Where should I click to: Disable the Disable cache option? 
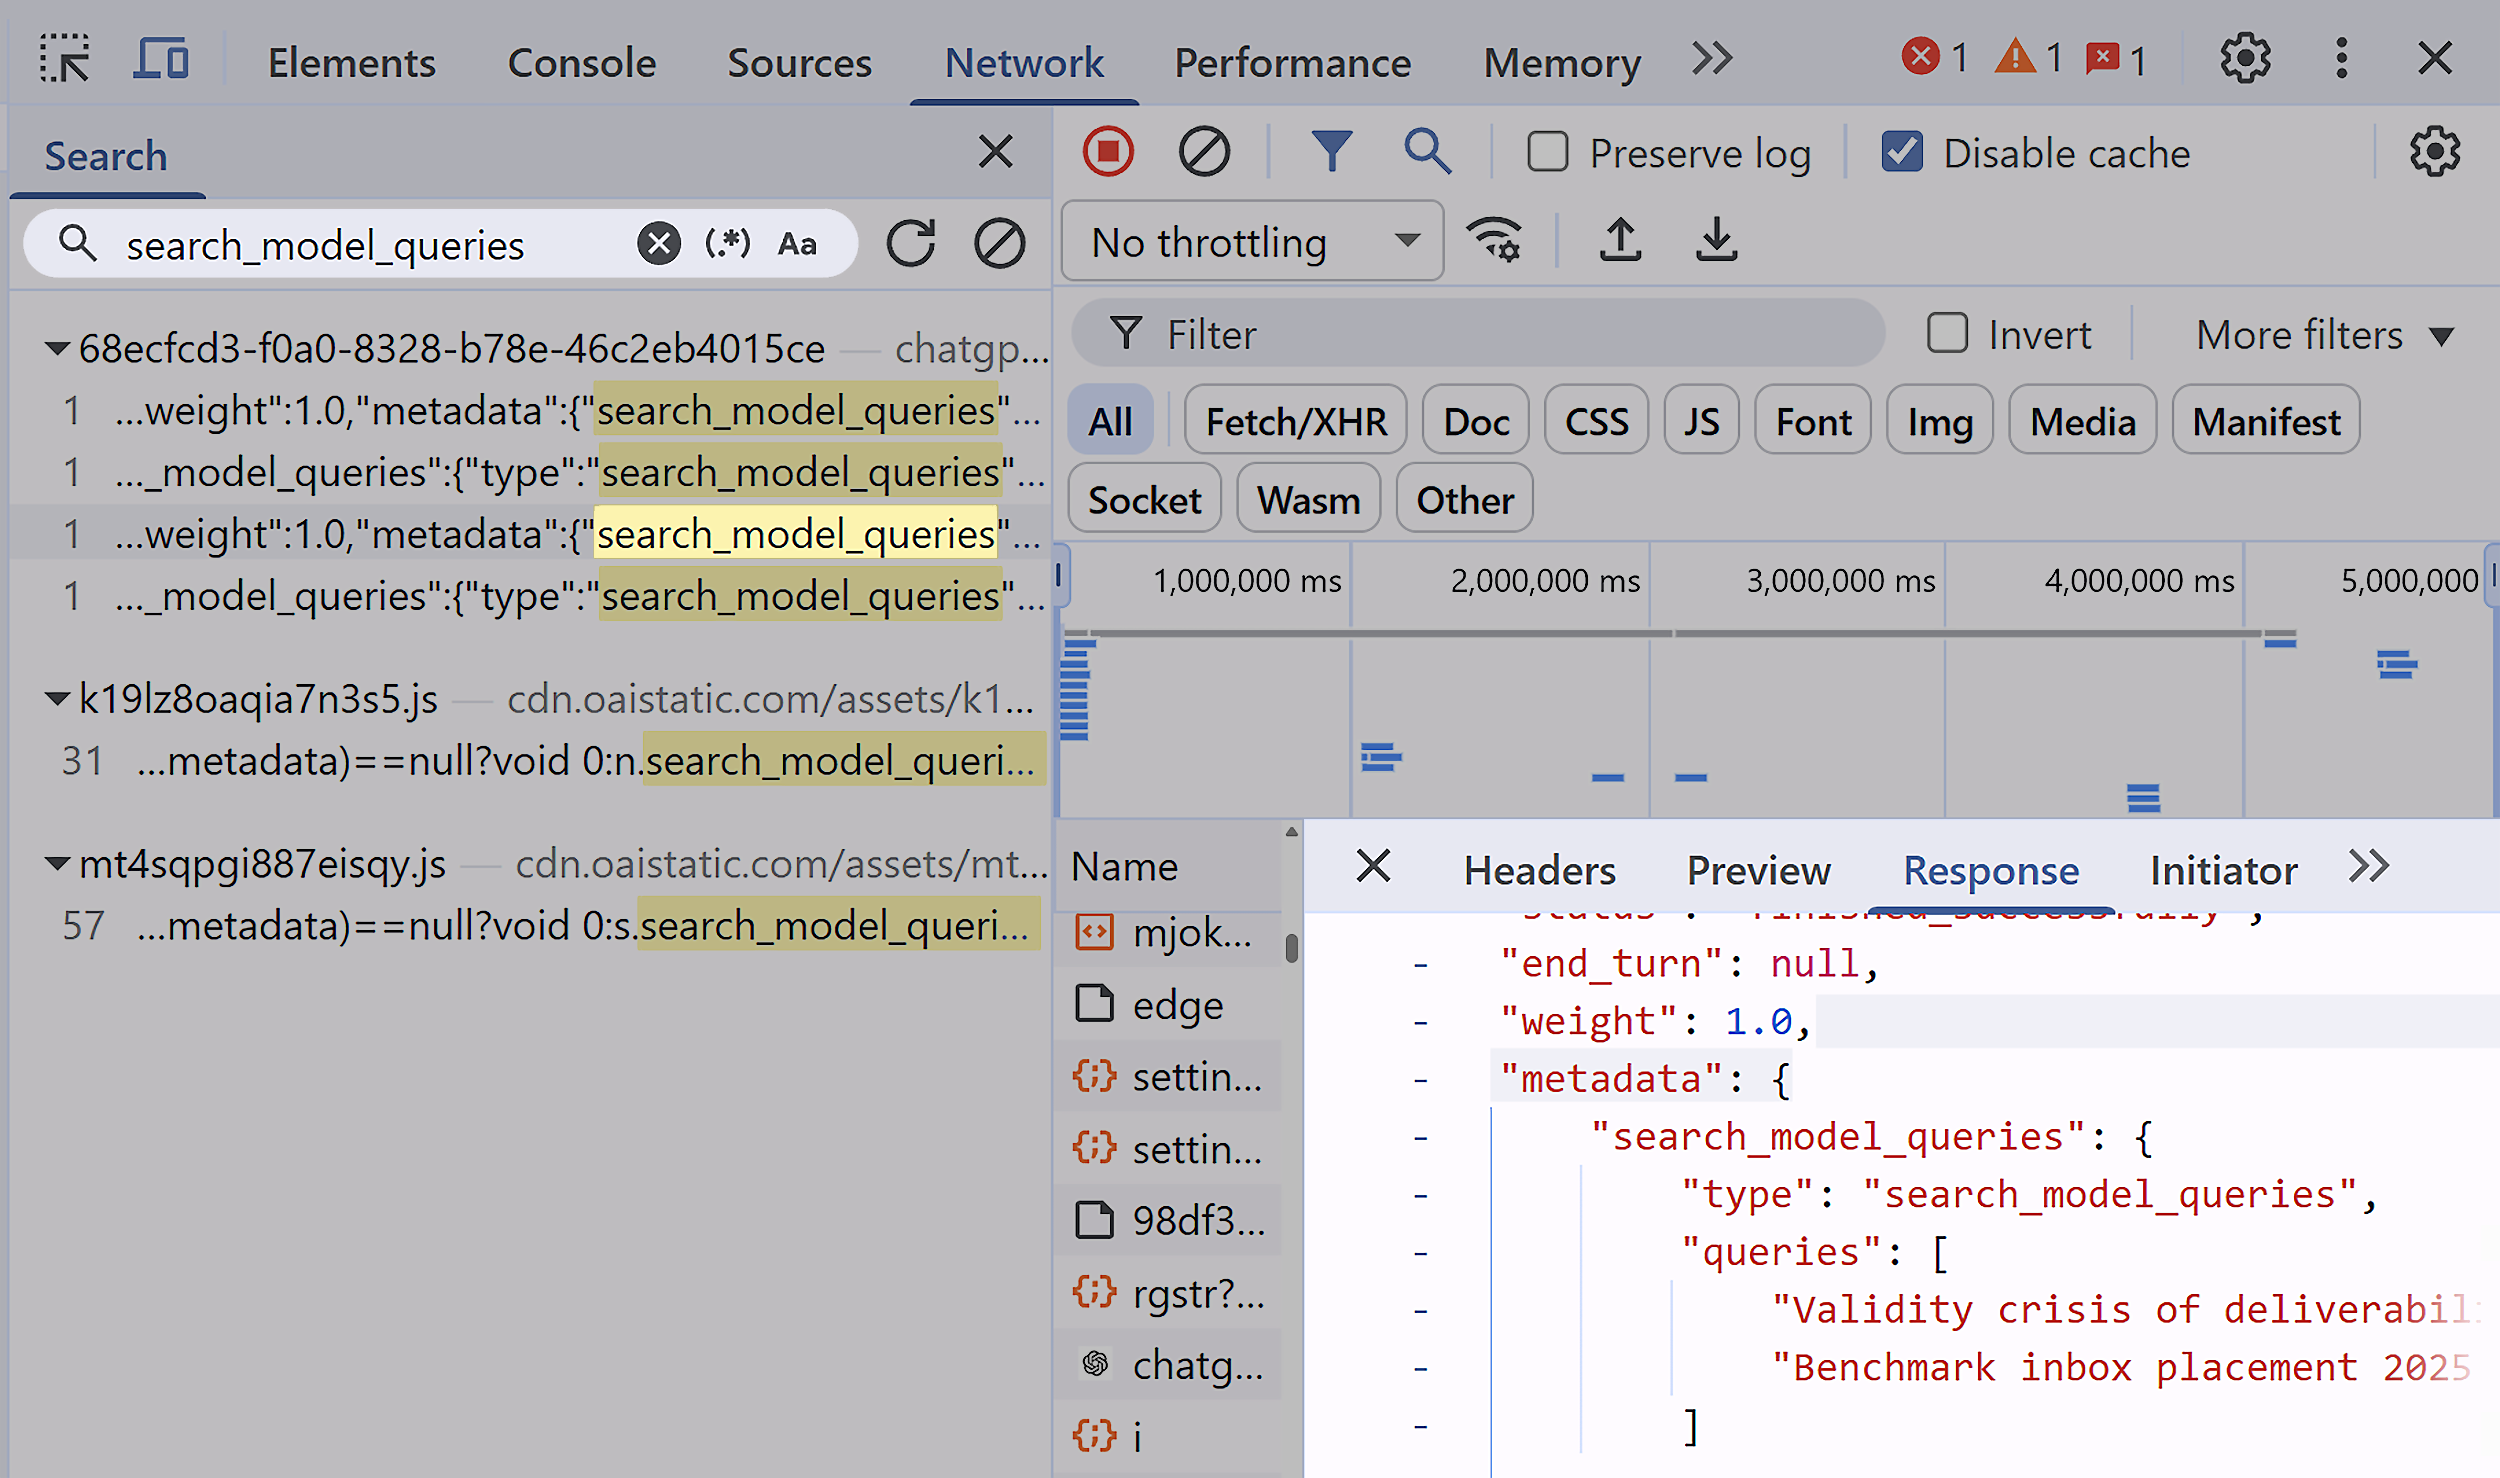tap(1904, 152)
